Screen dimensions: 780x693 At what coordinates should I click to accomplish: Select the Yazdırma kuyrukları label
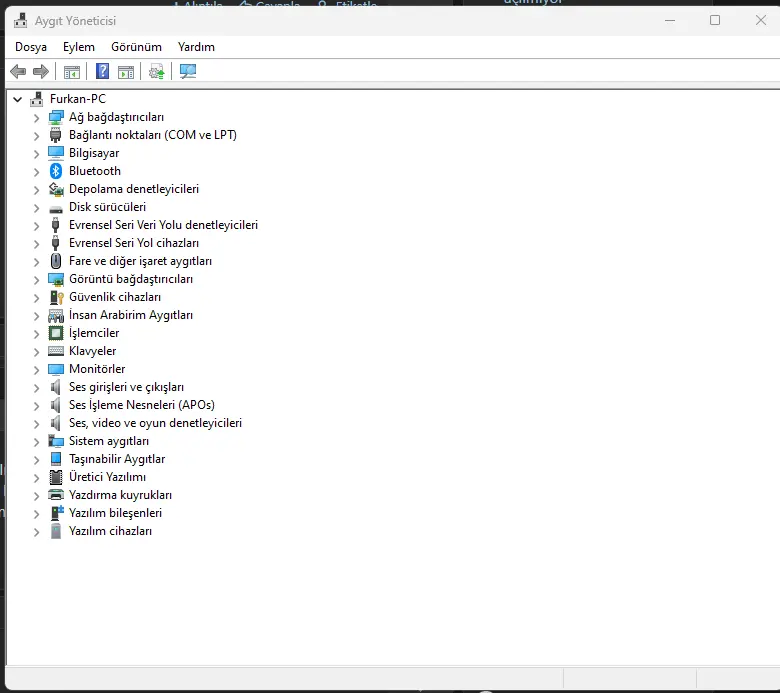(120, 495)
